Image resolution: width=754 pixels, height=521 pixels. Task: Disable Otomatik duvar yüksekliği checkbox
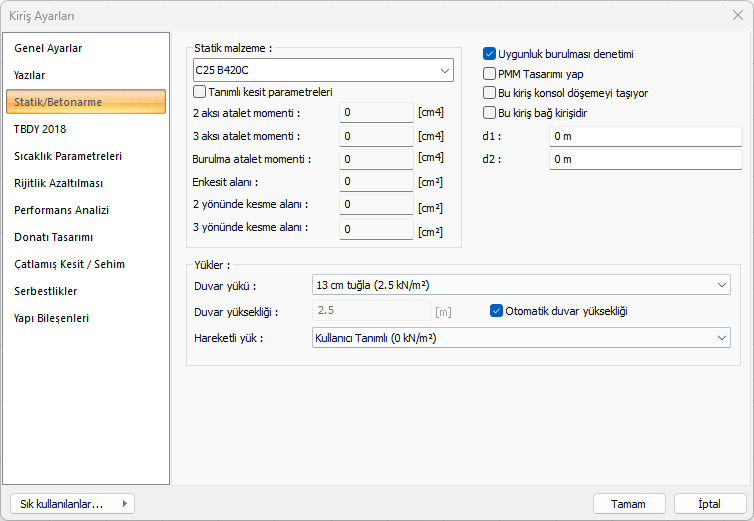coord(497,311)
